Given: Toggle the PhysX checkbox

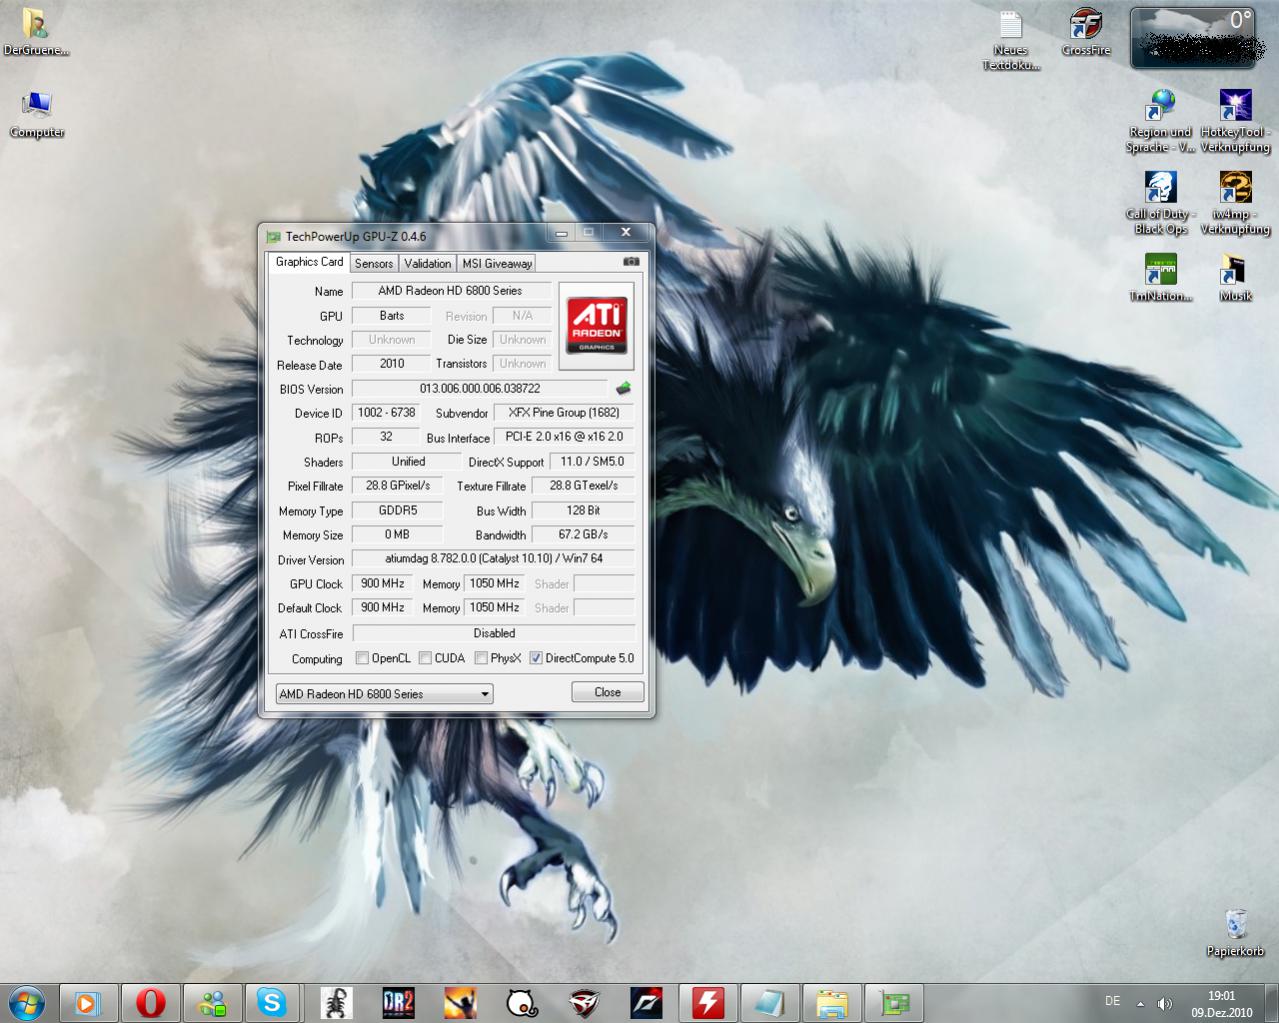Looking at the screenshot, I should (481, 658).
